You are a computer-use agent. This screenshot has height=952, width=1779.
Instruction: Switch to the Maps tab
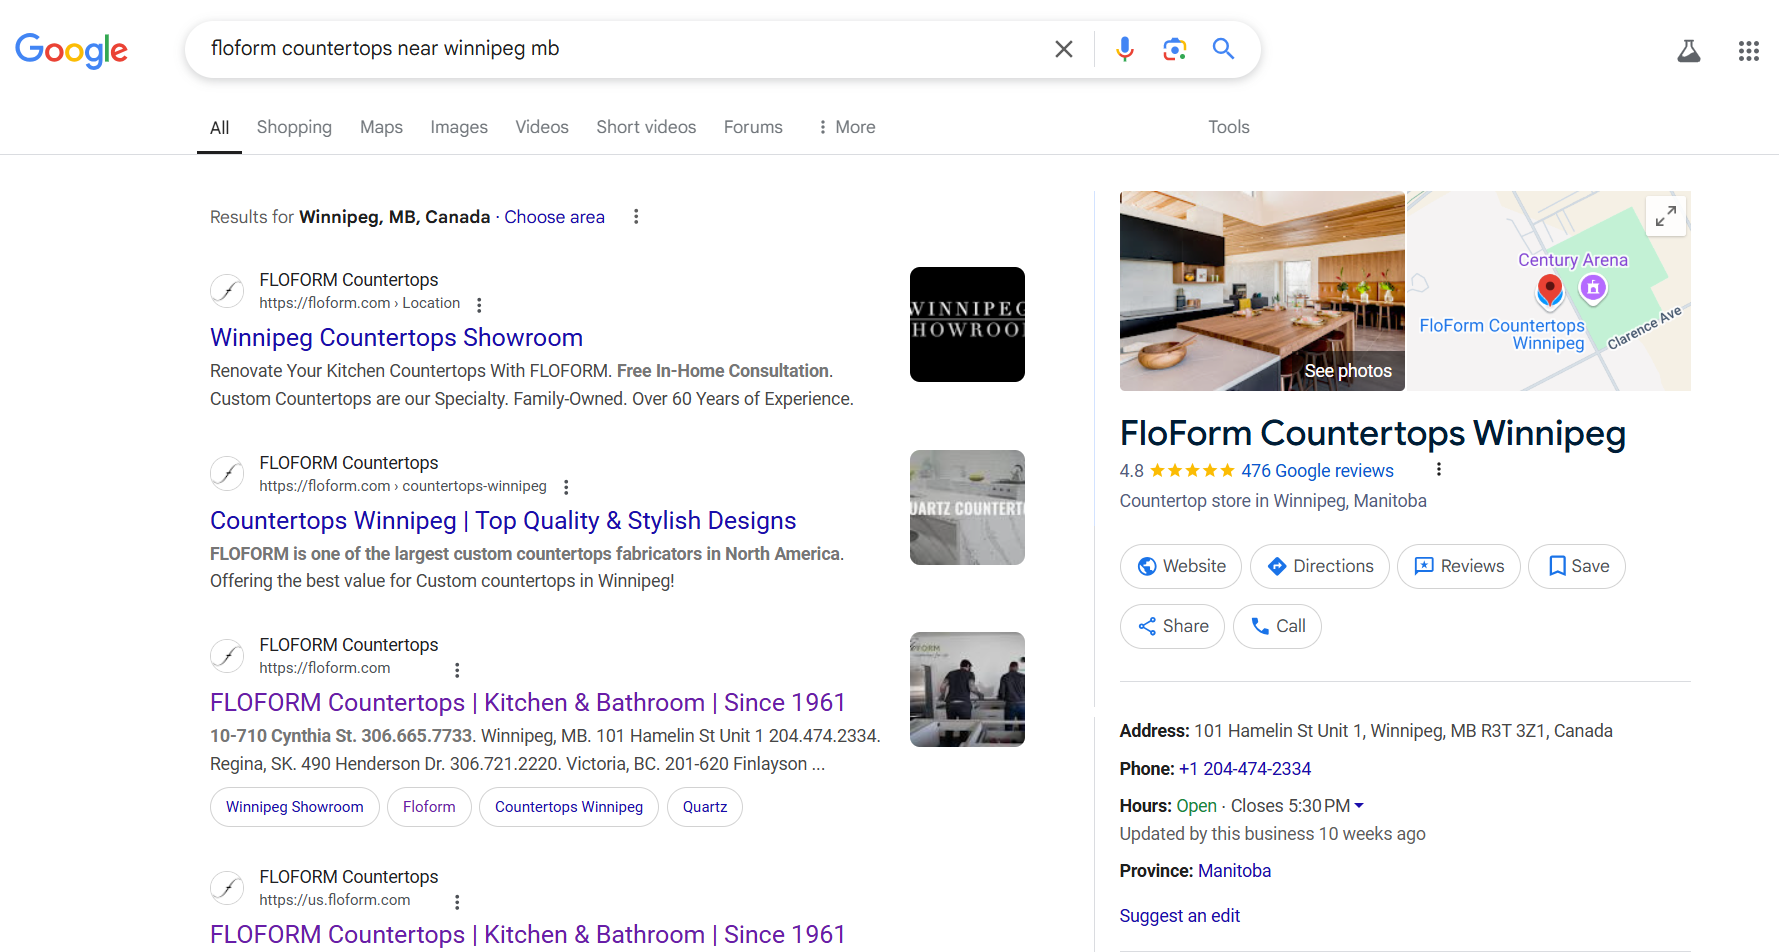click(381, 127)
